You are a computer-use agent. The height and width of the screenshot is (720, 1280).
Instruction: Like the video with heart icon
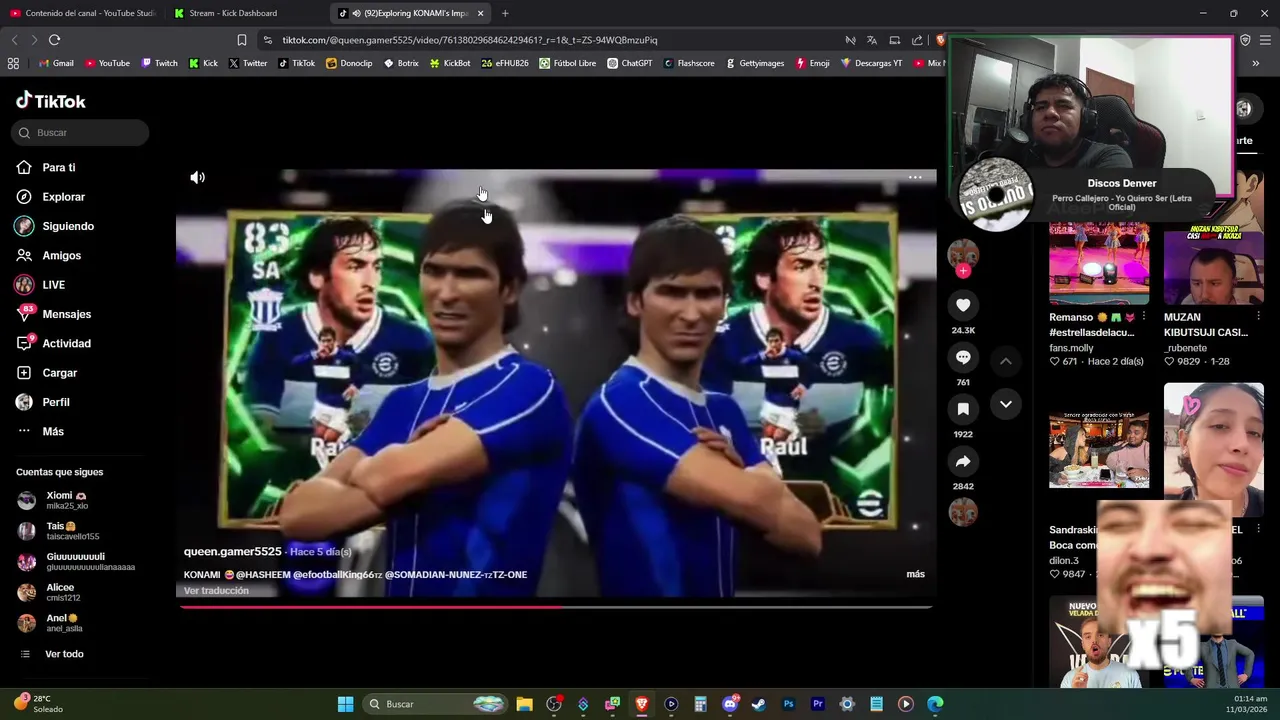[x=963, y=305]
